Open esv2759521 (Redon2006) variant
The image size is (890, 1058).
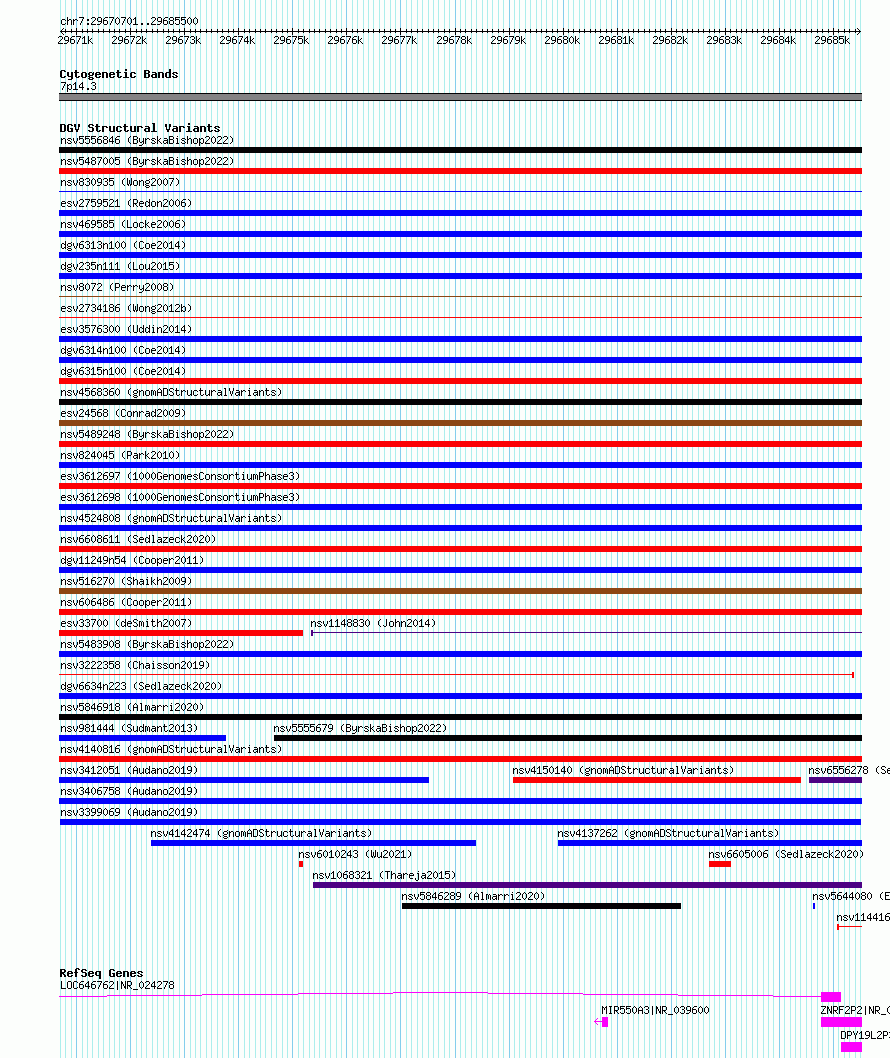click(x=126, y=203)
